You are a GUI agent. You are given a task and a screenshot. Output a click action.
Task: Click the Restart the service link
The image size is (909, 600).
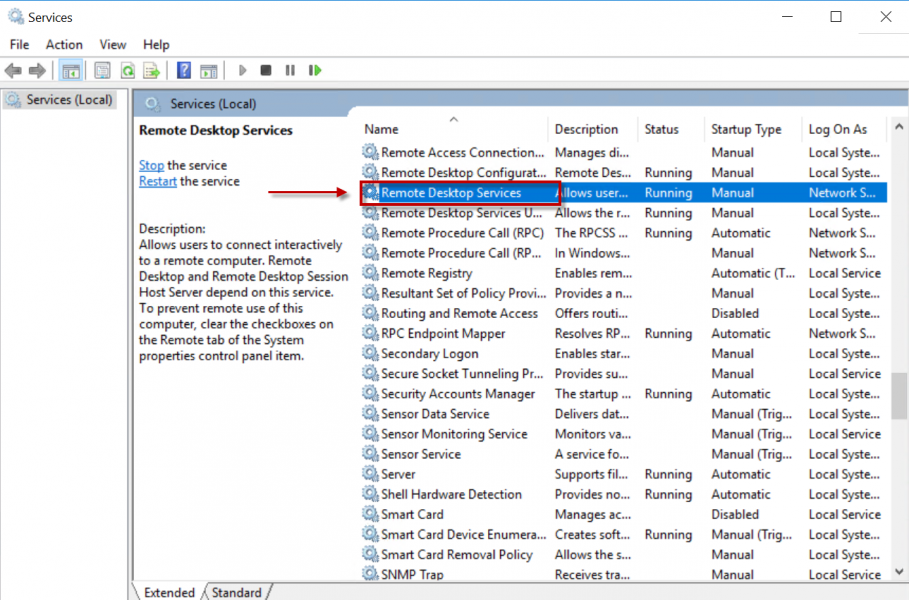(158, 181)
